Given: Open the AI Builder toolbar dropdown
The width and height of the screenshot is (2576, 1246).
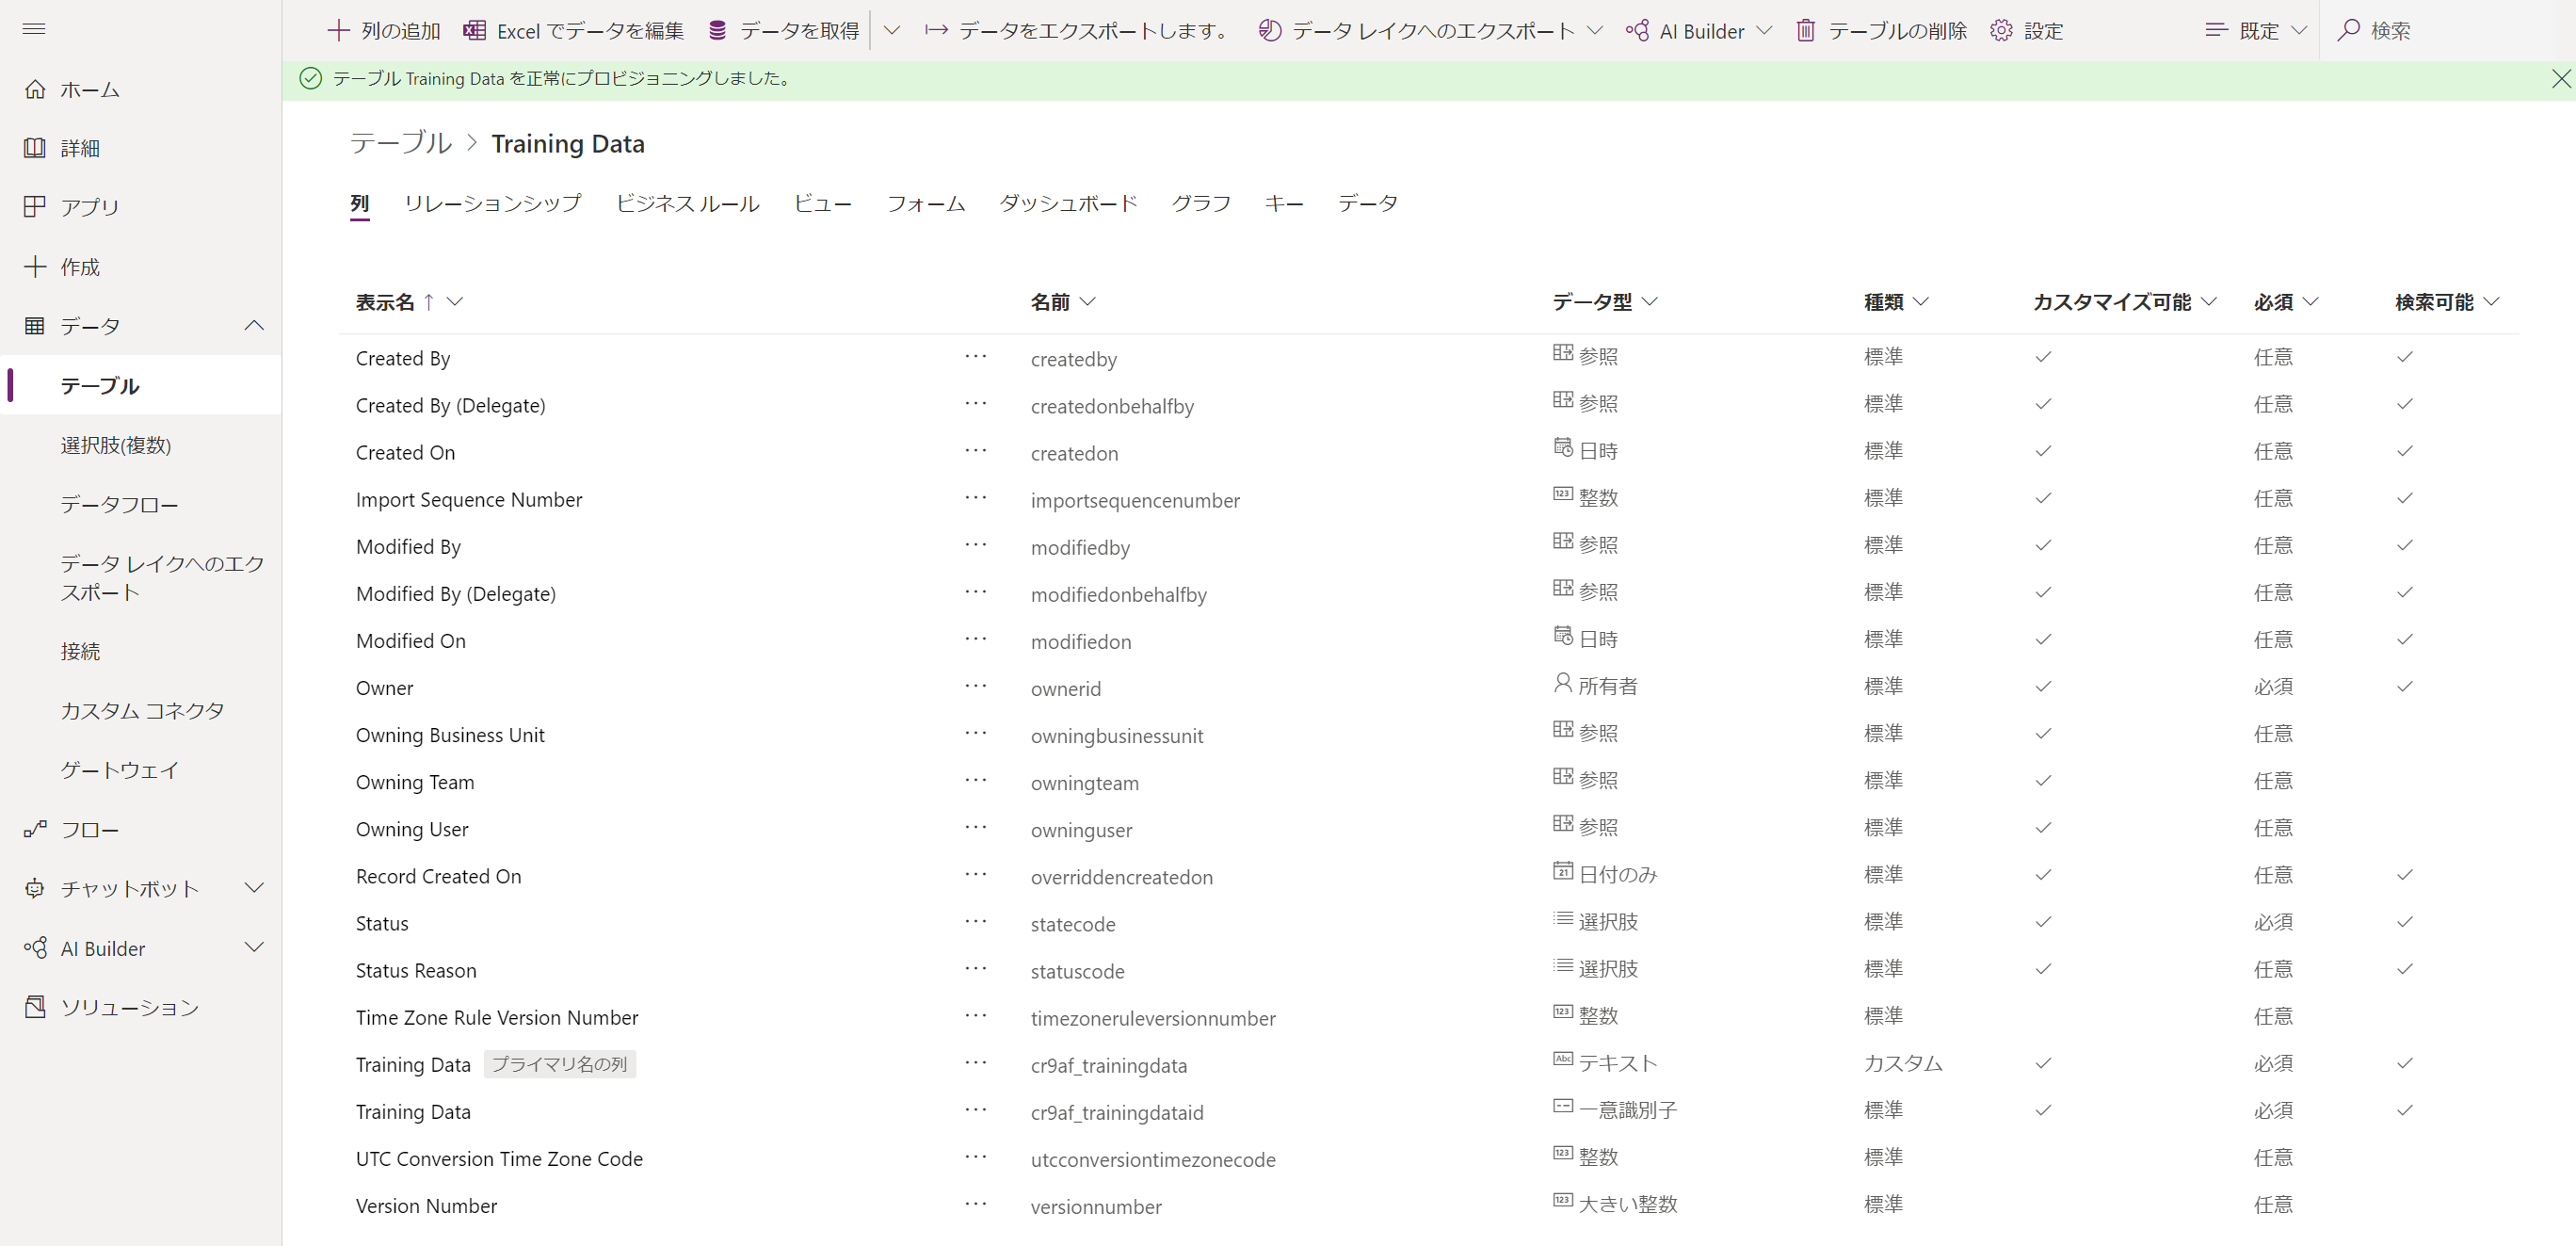Looking at the screenshot, I should [x=1764, y=31].
